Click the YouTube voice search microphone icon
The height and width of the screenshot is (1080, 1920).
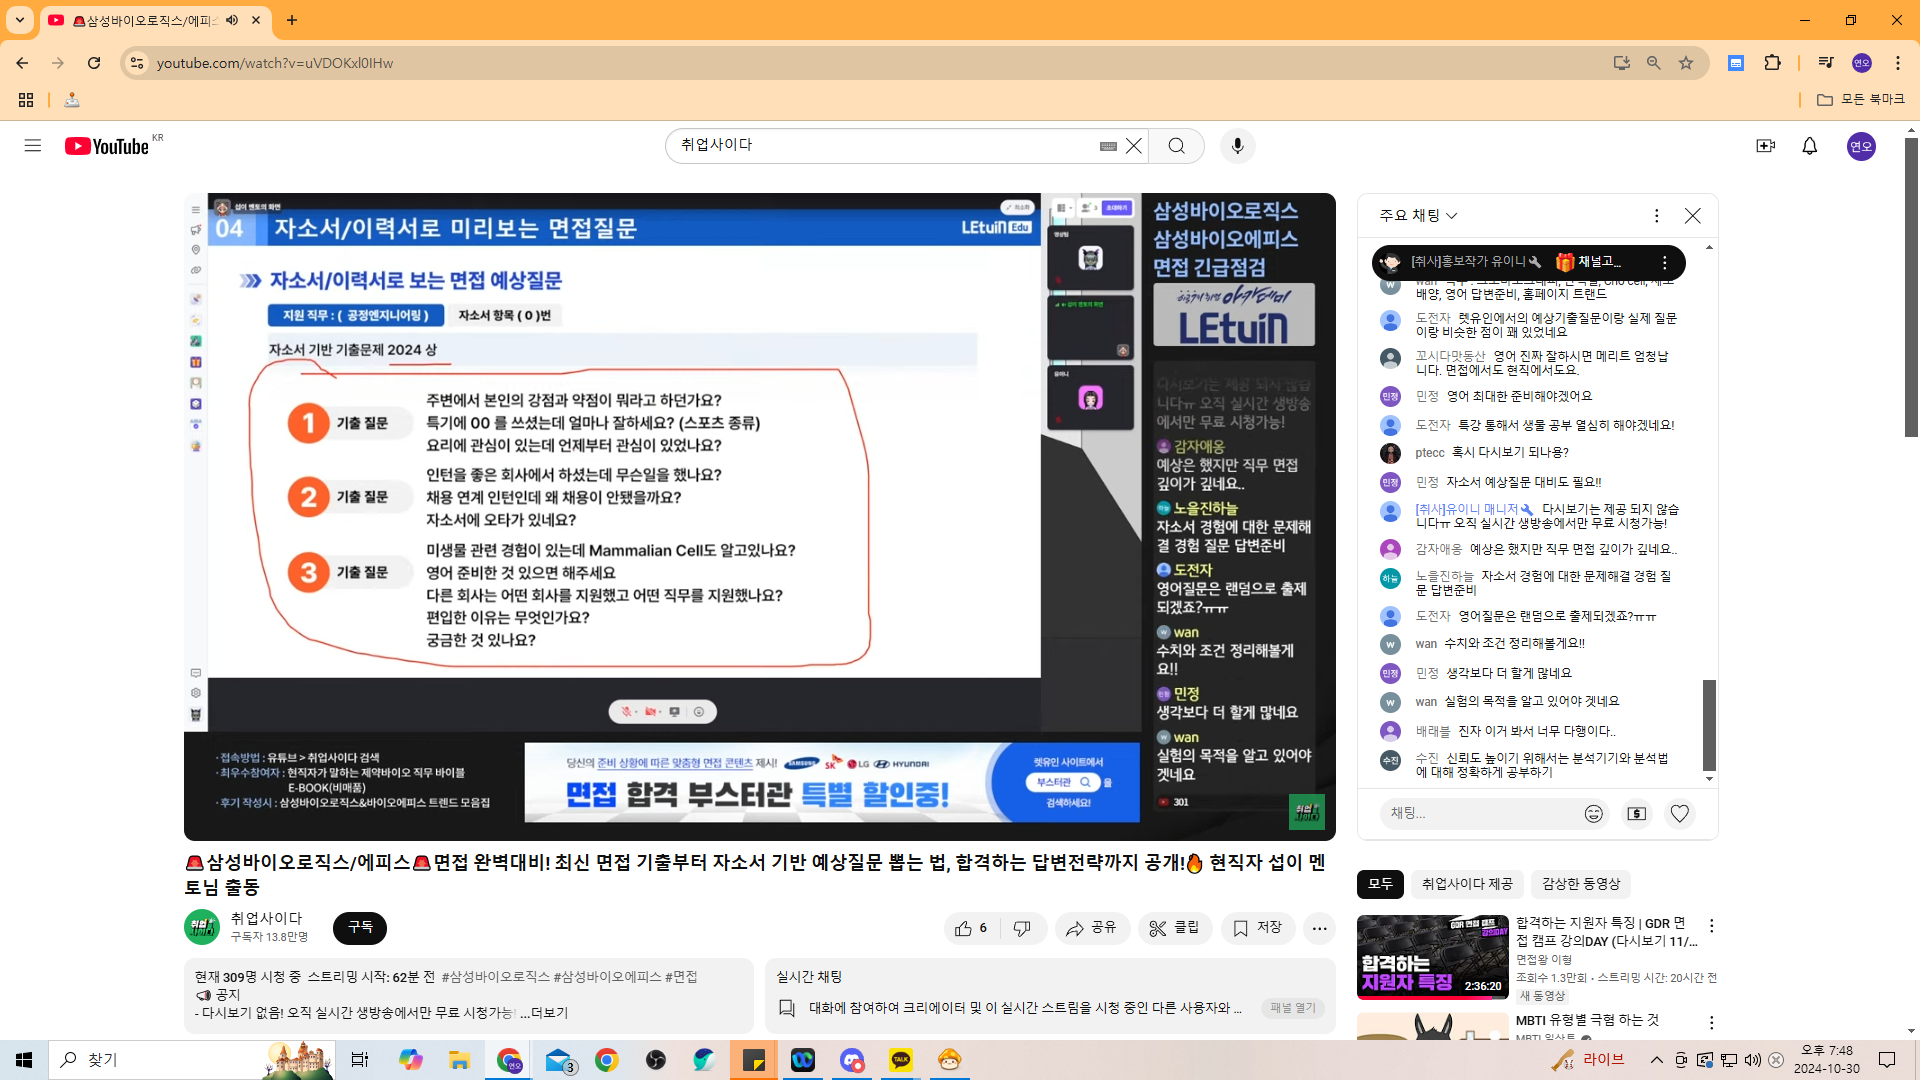point(1237,146)
